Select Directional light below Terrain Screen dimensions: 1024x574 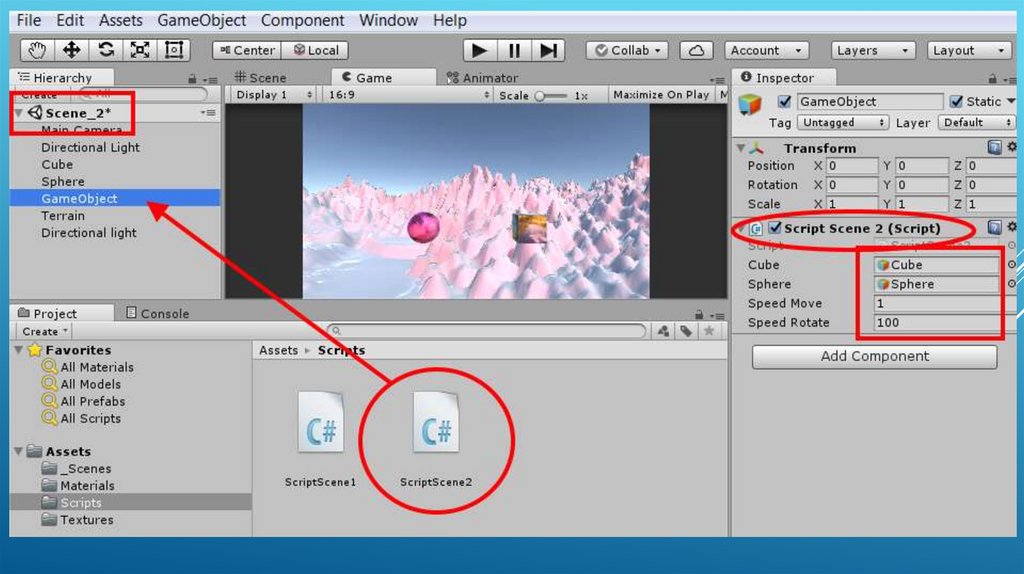(x=89, y=232)
